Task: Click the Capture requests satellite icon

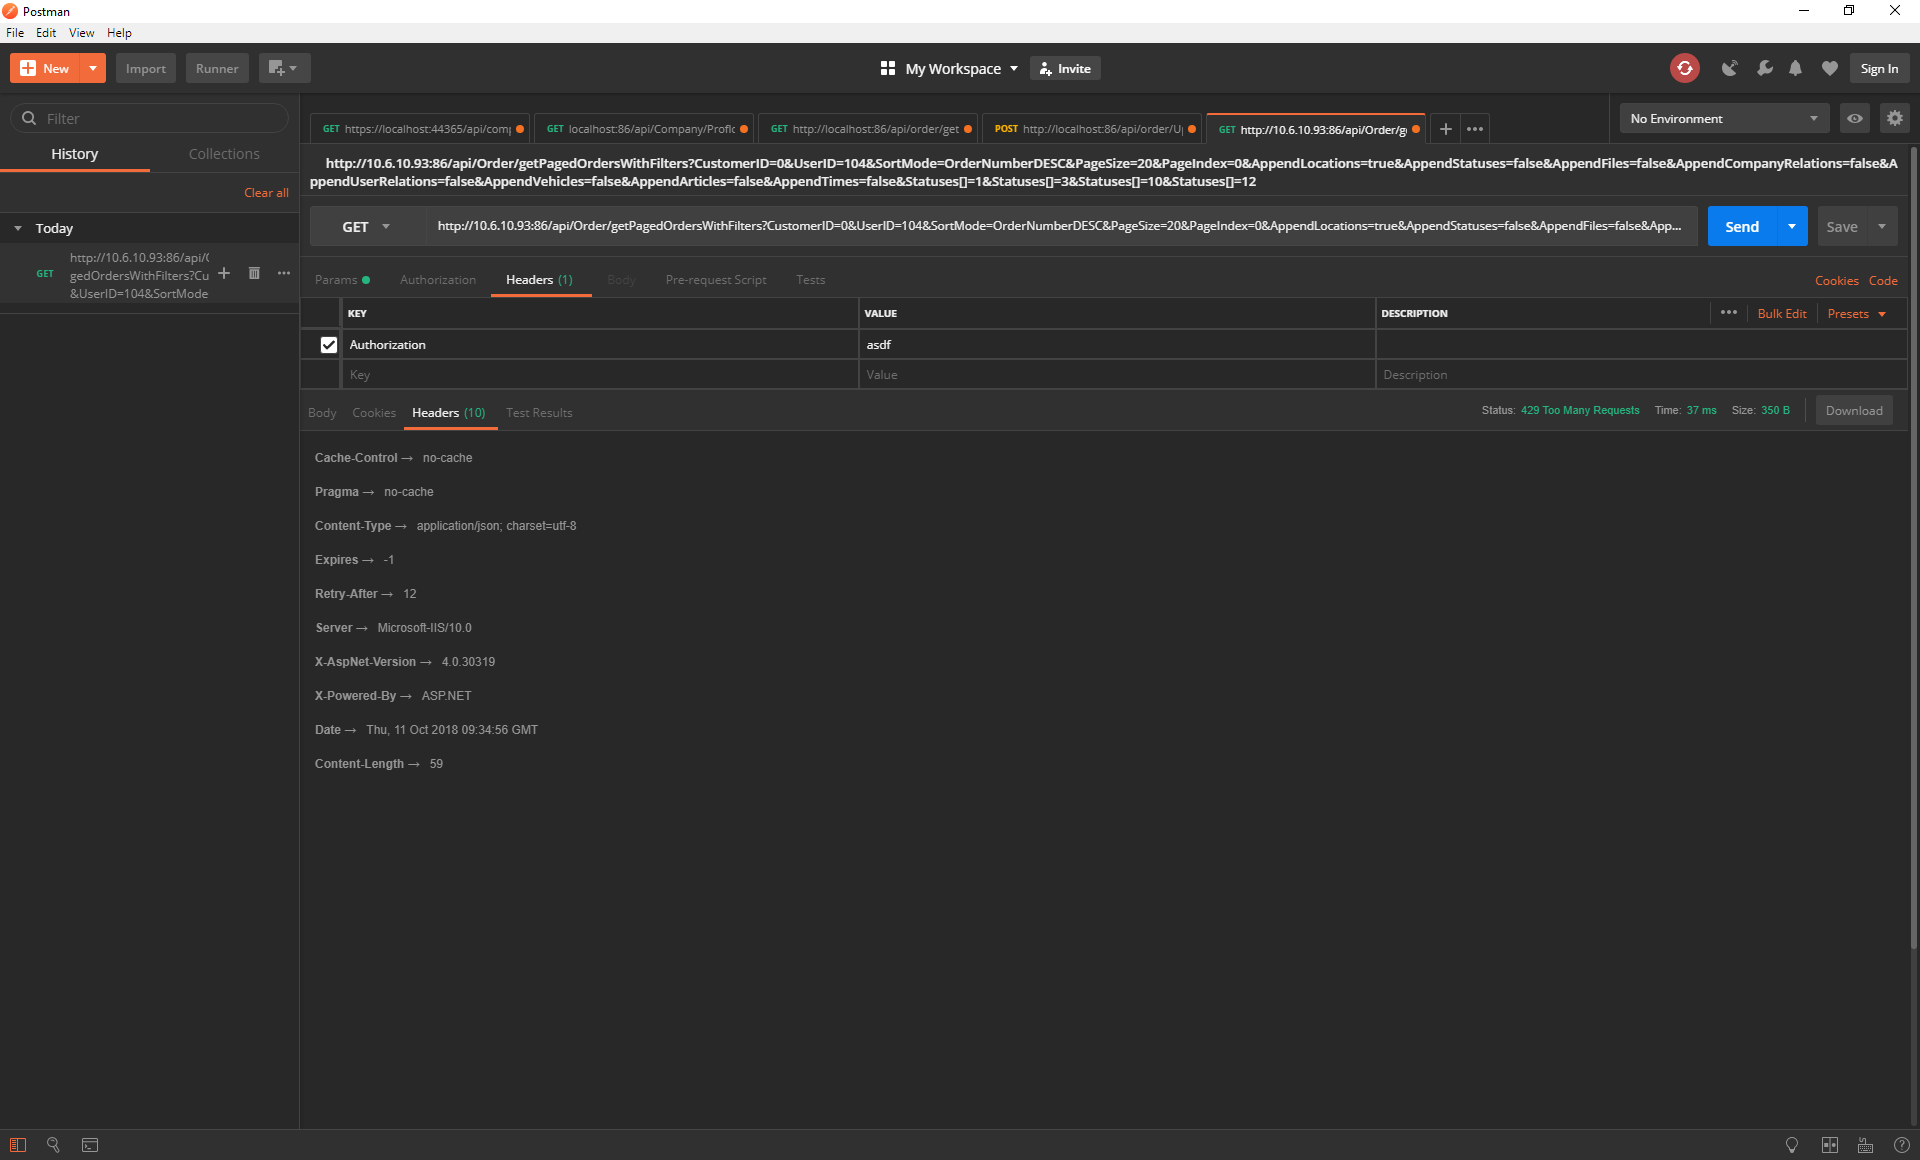Action: [1730, 68]
